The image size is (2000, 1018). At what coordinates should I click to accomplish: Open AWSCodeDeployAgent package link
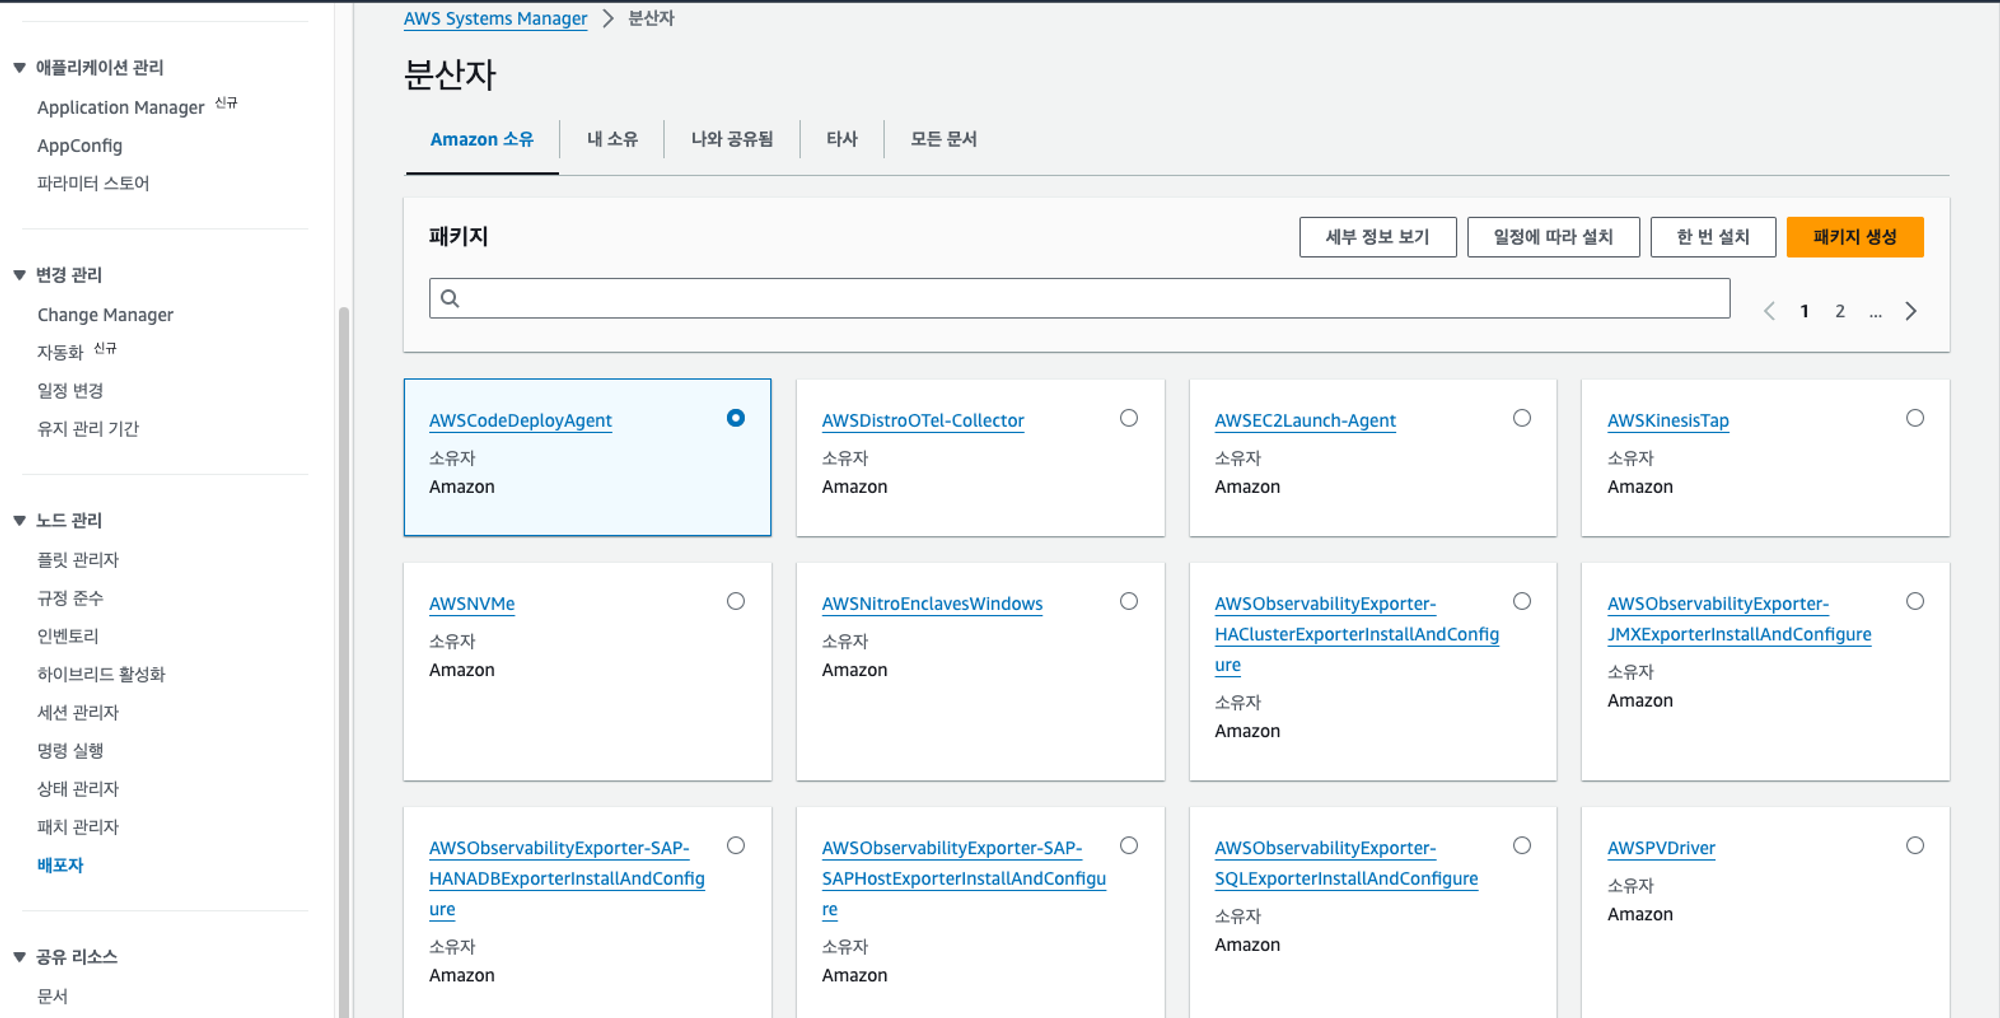pyautogui.click(x=520, y=421)
